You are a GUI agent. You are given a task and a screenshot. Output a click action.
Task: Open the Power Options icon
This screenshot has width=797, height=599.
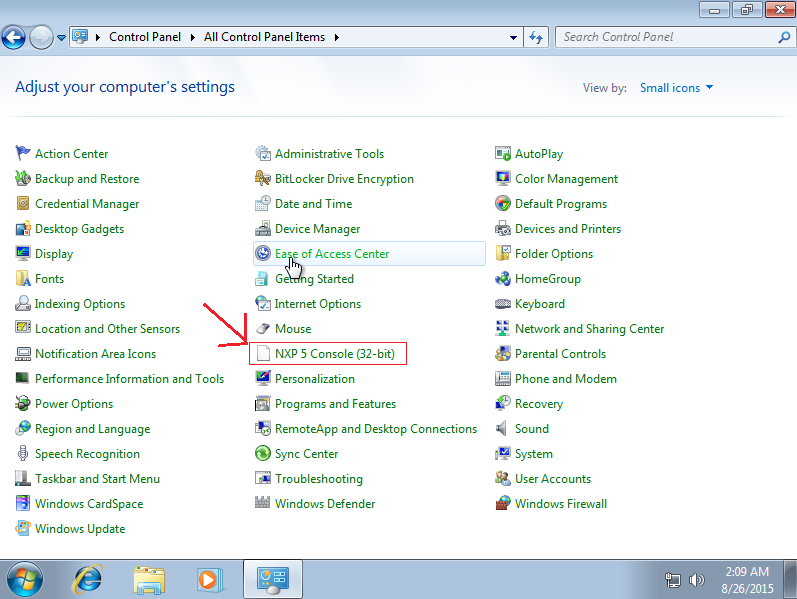[23, 403]
